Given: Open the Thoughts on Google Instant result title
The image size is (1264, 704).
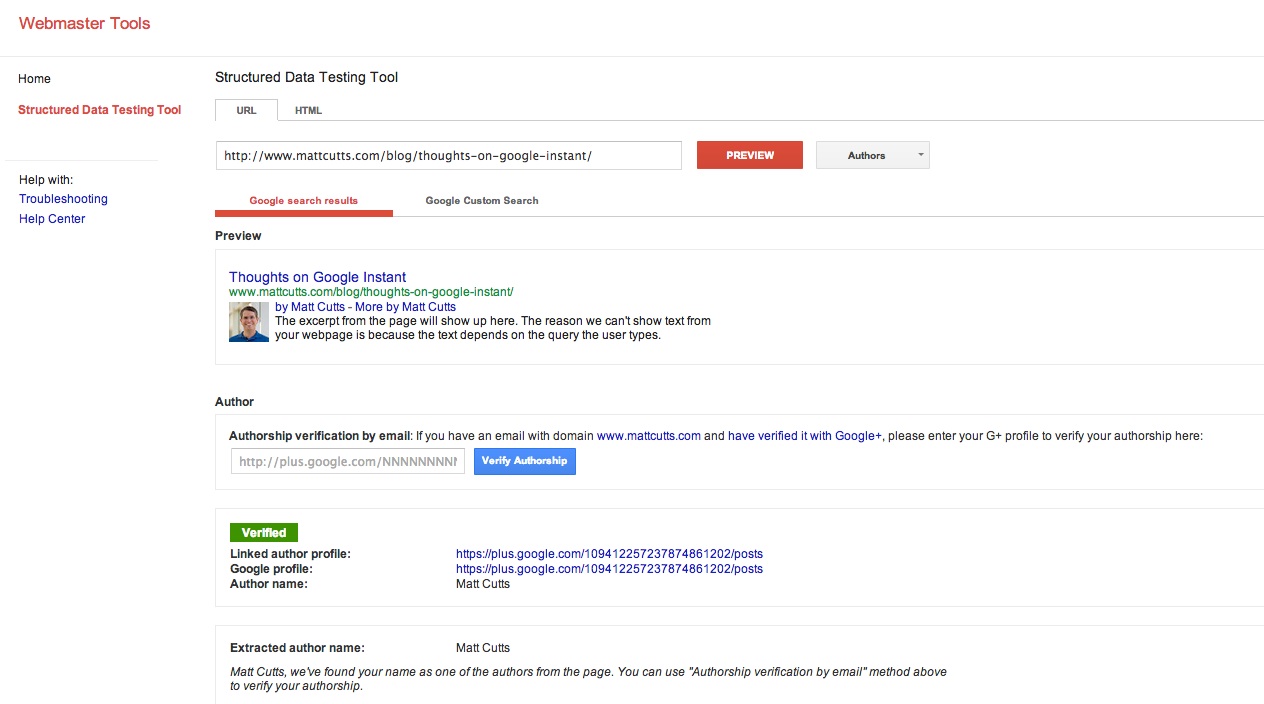Looking at the screenshot, I should [x=317, y=277].
